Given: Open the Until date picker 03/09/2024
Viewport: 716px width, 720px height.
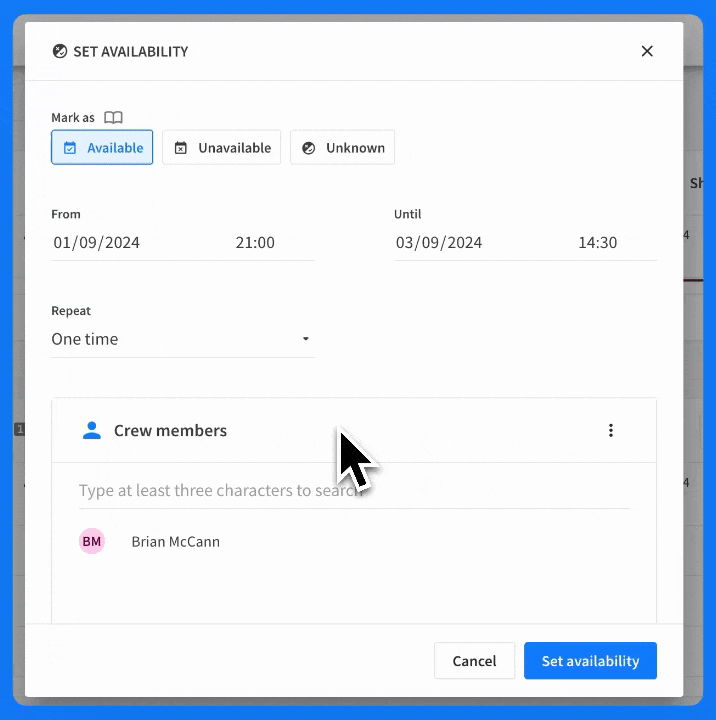Looking at the screenshot, I should coord(439,242).
